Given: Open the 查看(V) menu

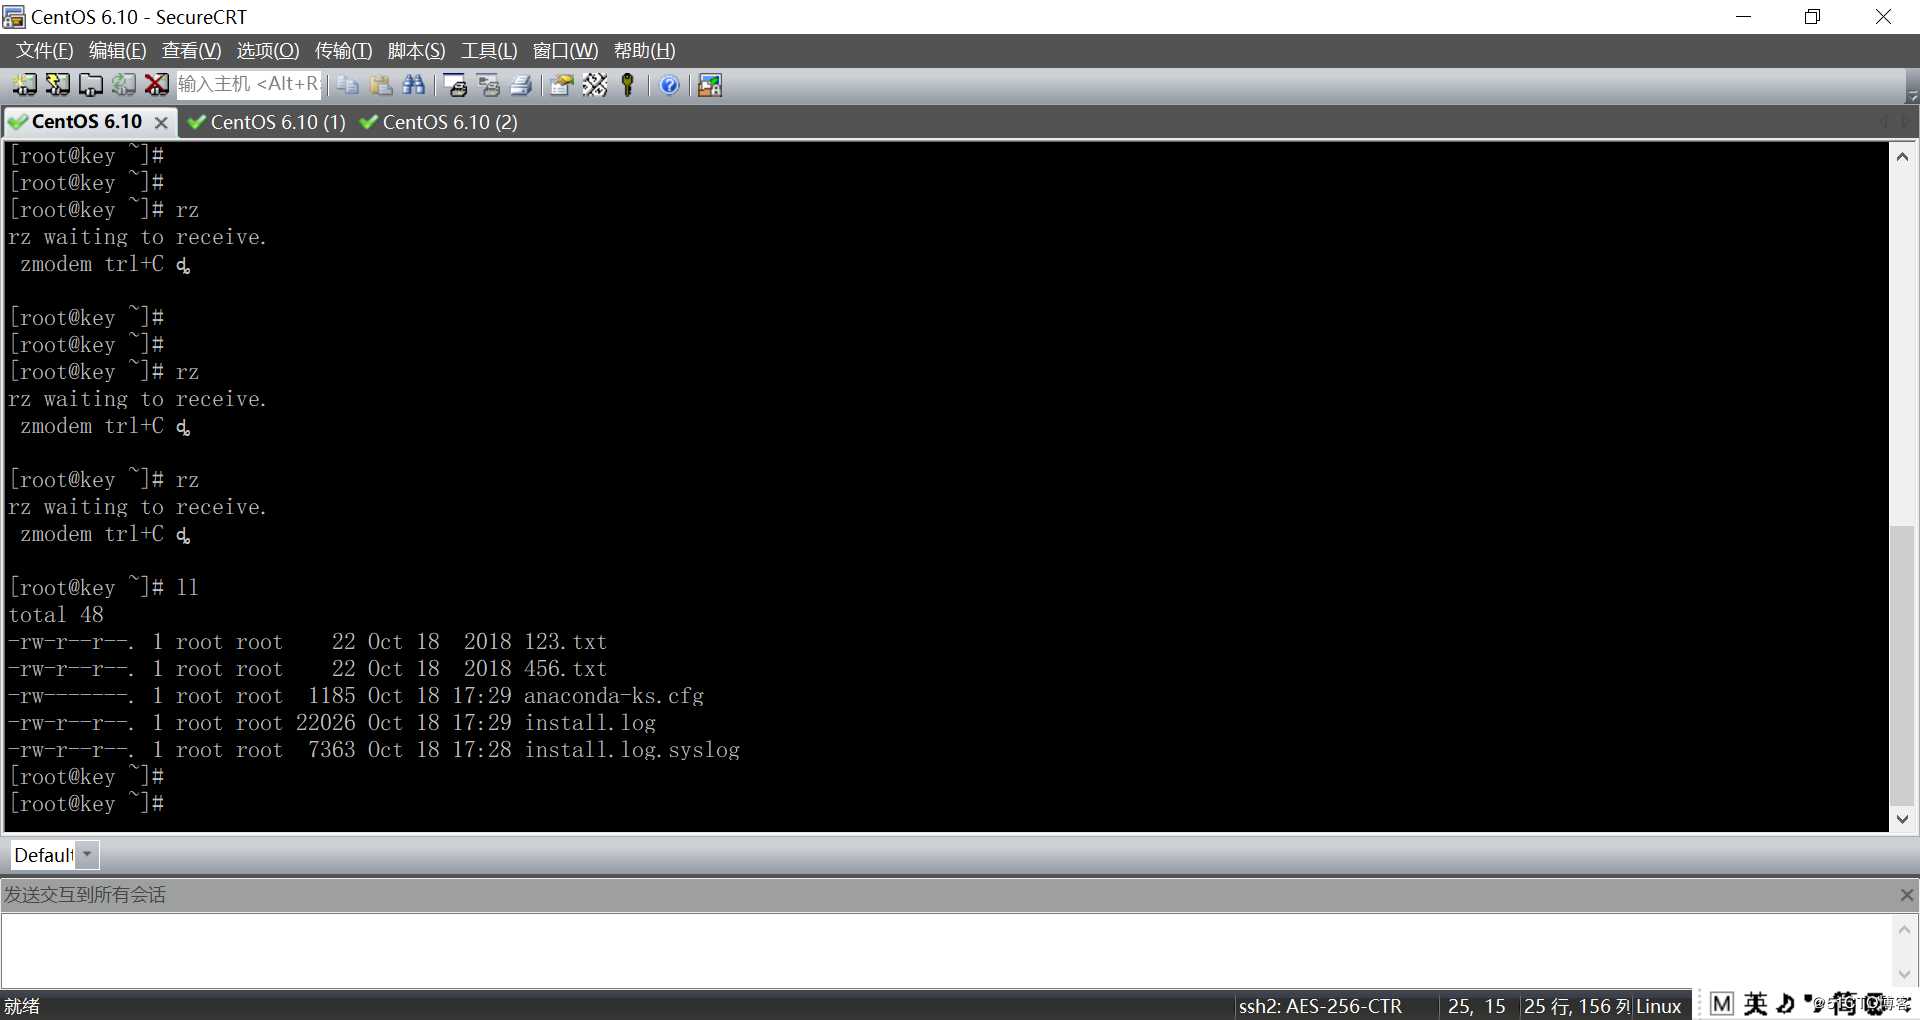Looking at the screenshot, I should click(x=191, y=51).
